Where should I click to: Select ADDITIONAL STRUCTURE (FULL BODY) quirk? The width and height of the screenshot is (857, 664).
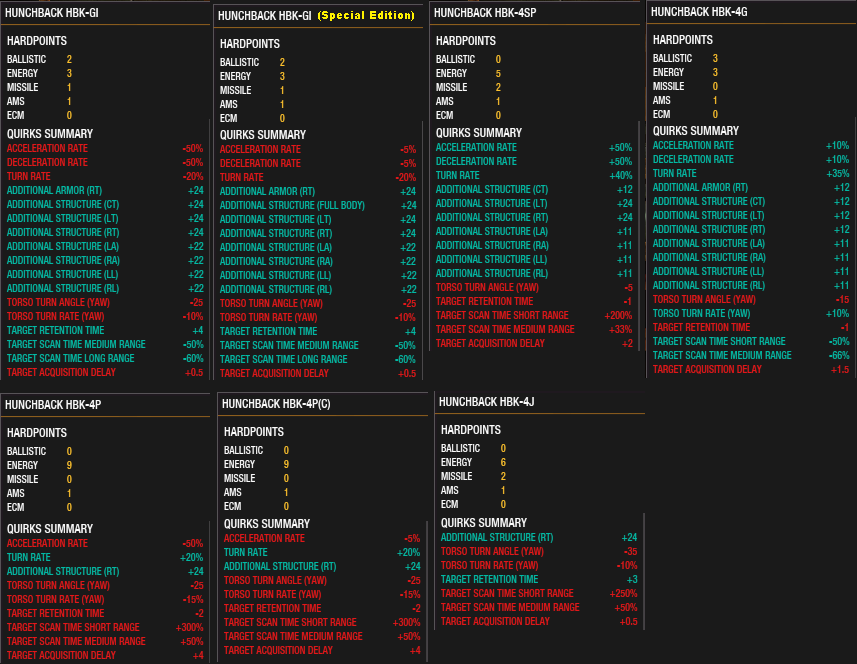(x=318, y=205)
